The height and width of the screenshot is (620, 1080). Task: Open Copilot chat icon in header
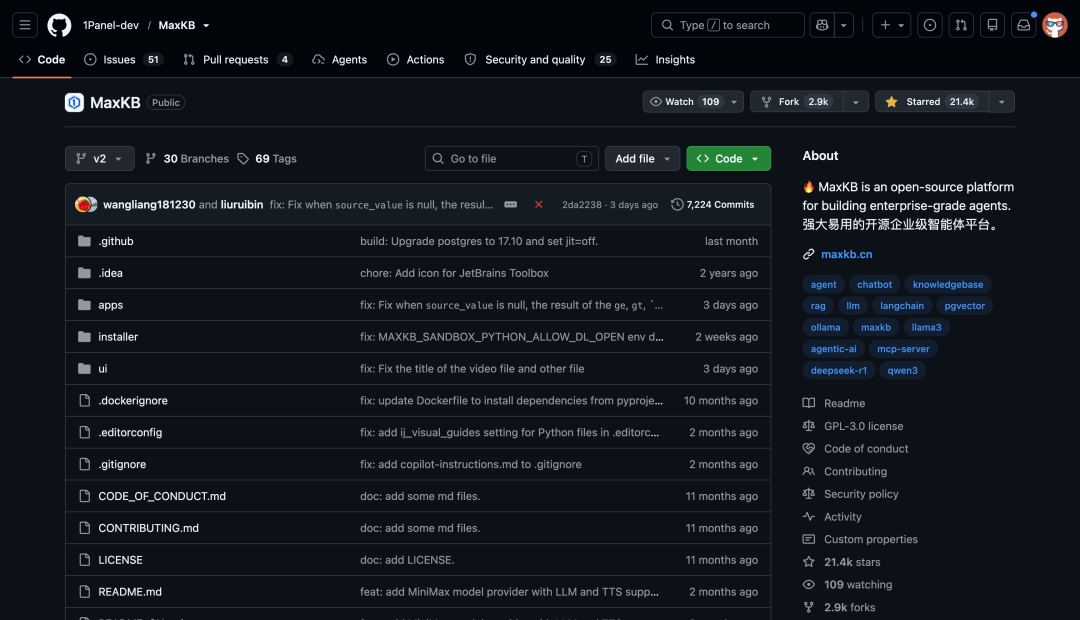[822, 25]
